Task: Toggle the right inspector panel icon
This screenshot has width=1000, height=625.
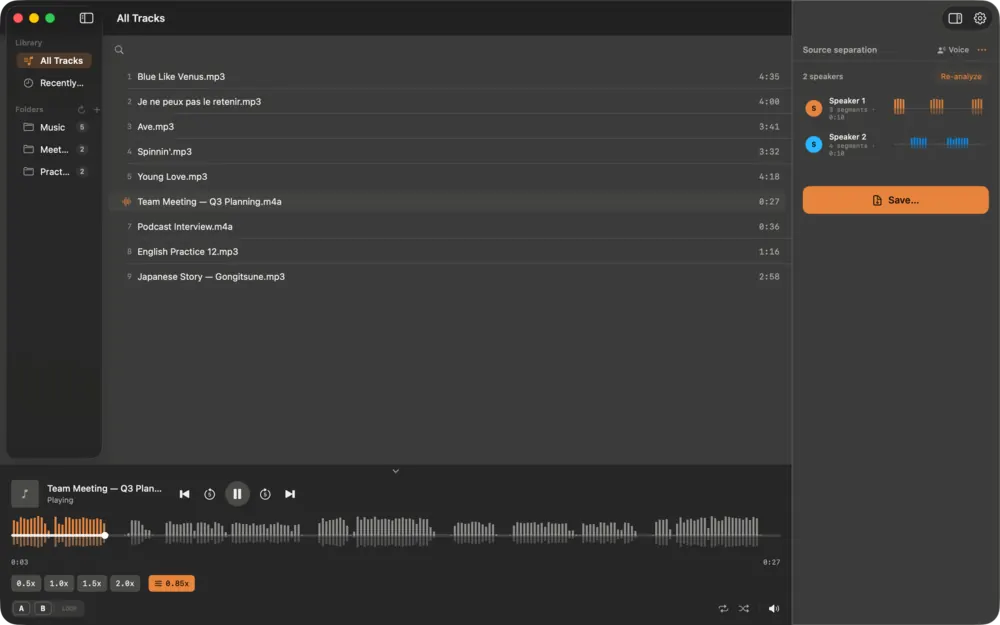Action: (955, 18)
